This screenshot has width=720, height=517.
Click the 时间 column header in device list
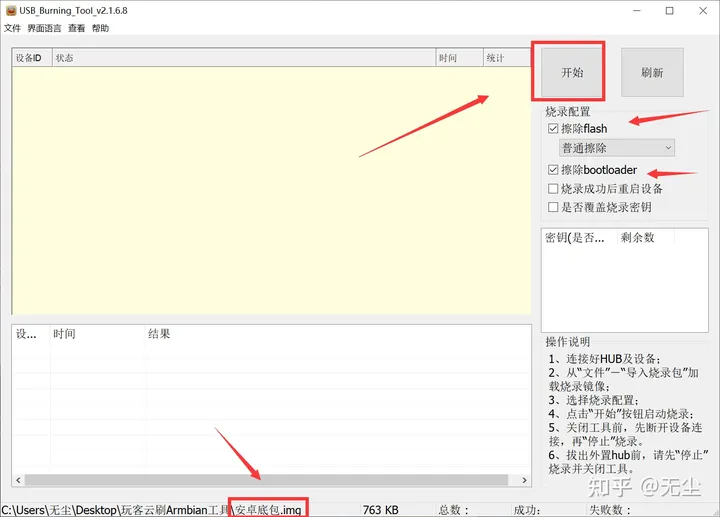[x=458, y=58]
